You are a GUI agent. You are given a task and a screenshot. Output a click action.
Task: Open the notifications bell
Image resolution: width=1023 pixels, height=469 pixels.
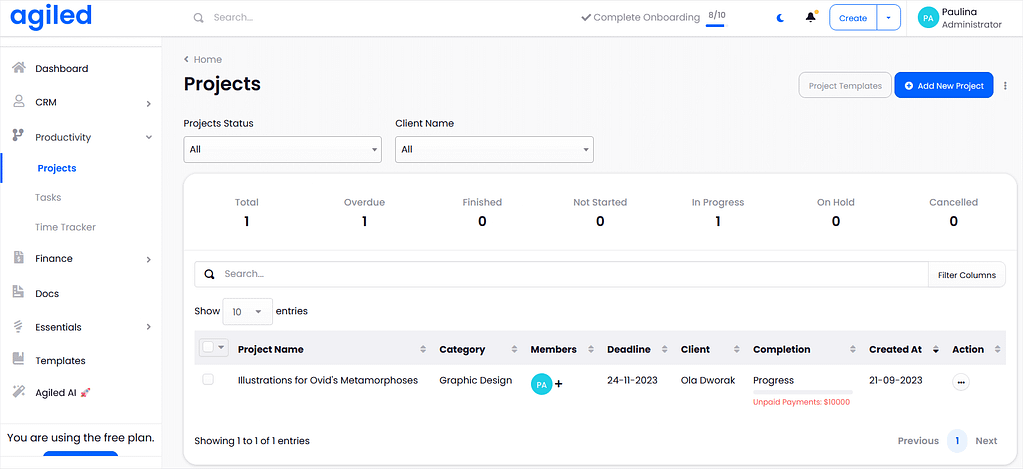tap(810, 18)
